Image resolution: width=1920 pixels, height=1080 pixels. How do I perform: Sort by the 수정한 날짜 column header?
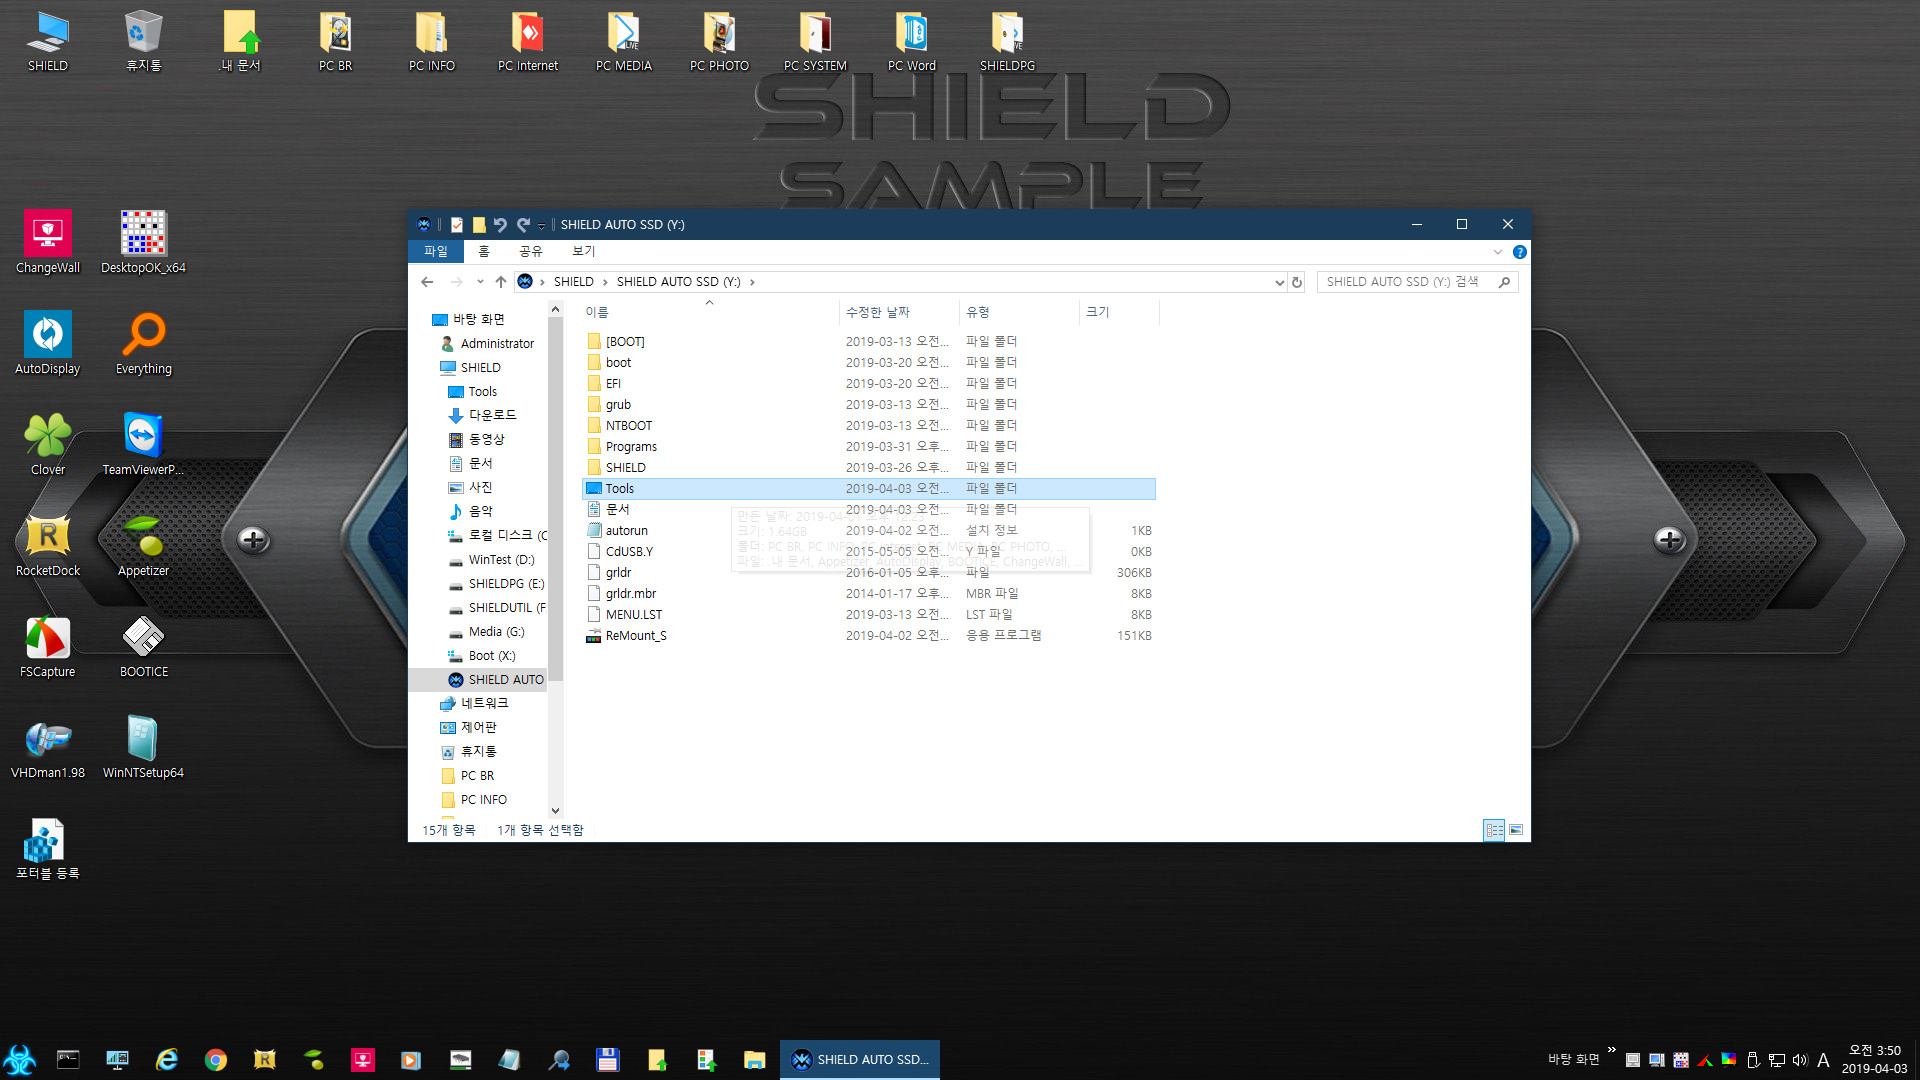pos(899,312)
